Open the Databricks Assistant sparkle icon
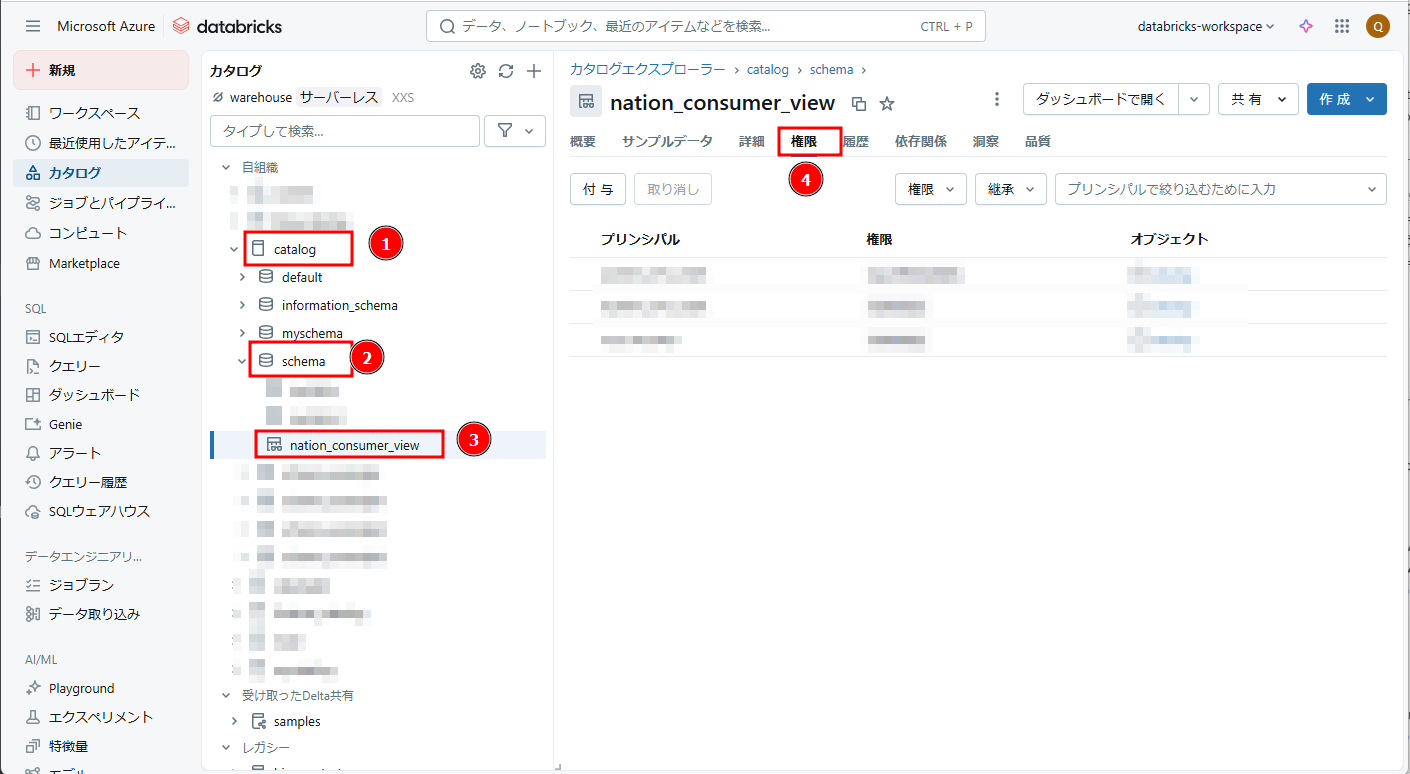 1306,26
